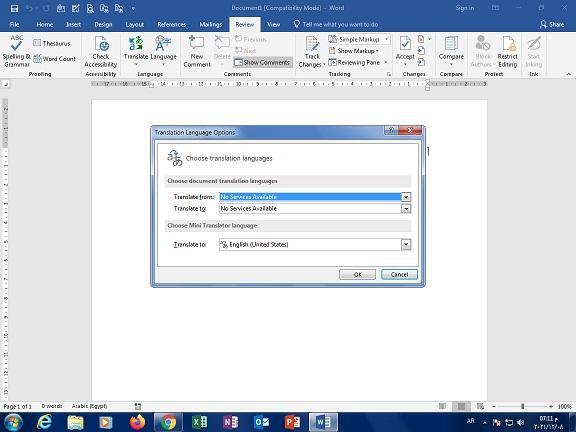
Task: Insert a New Comment
Action: coord(197,52)
